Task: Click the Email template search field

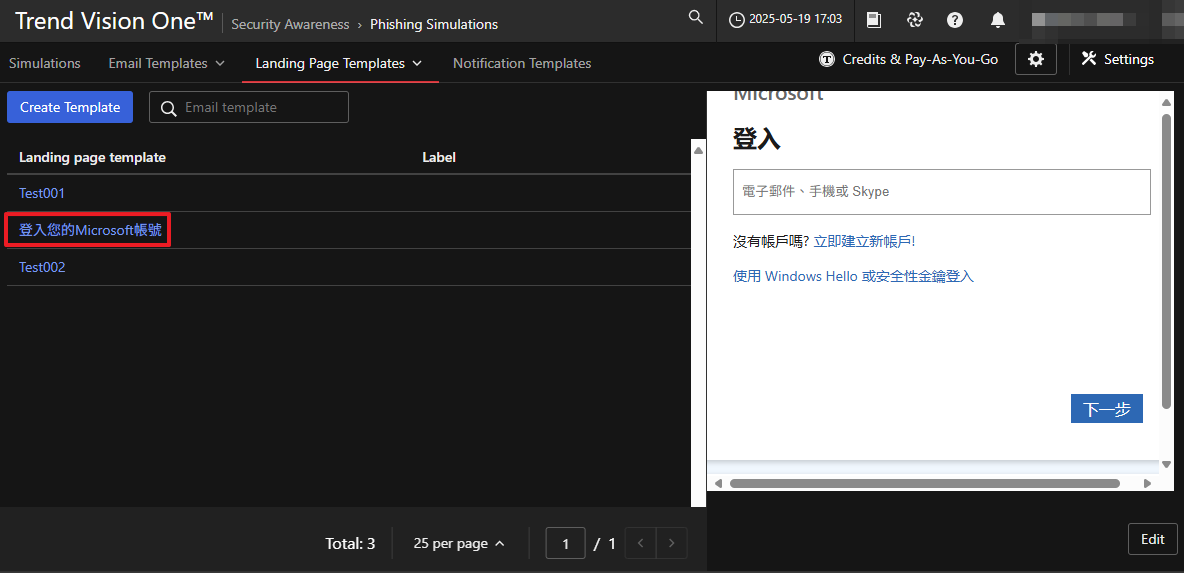Action: 260,107
